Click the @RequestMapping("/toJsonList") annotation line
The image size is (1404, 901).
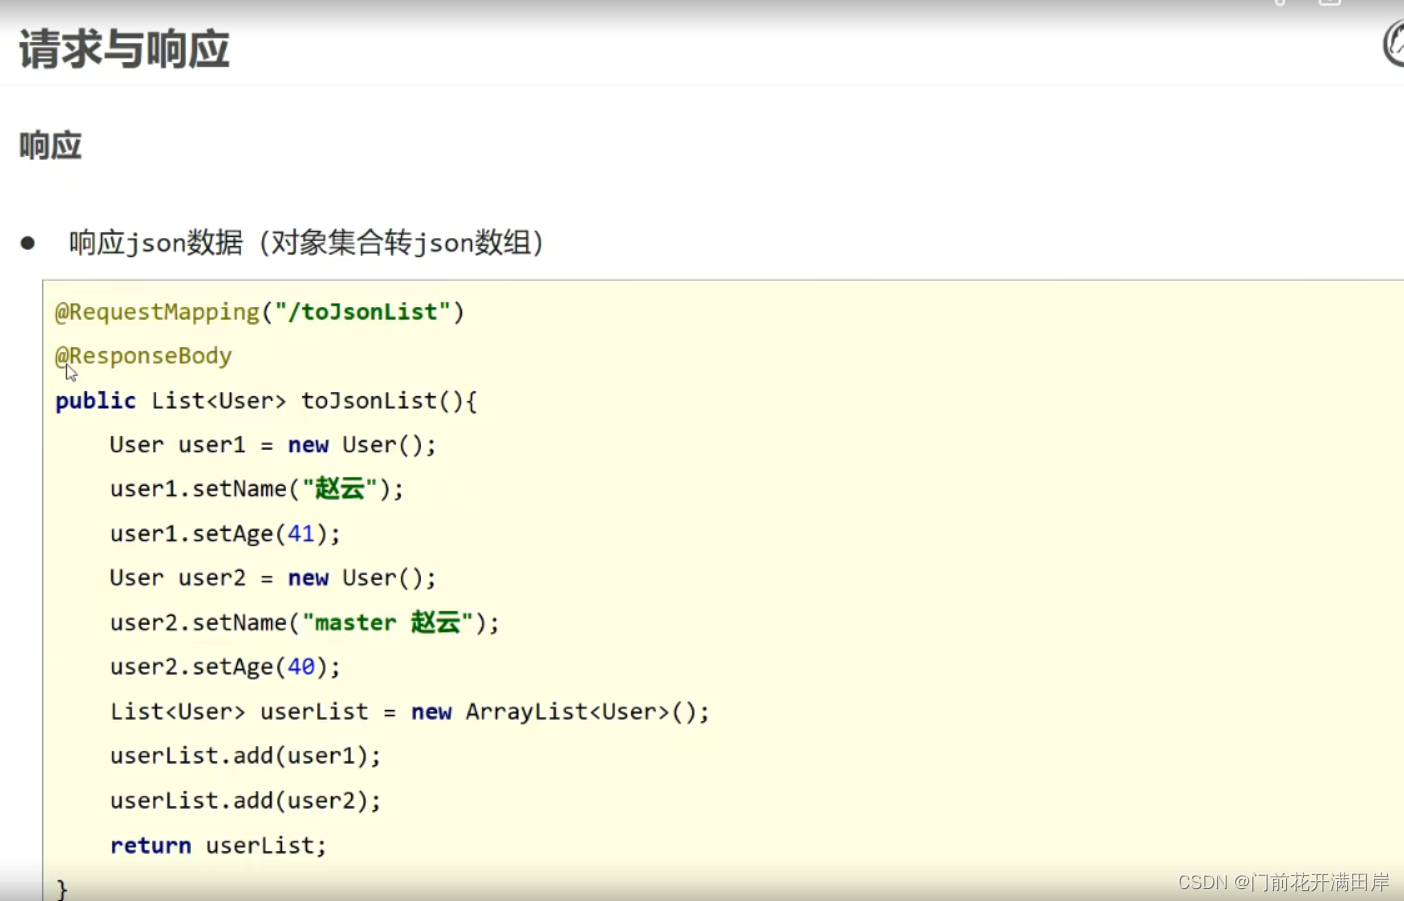click(260, 312)
